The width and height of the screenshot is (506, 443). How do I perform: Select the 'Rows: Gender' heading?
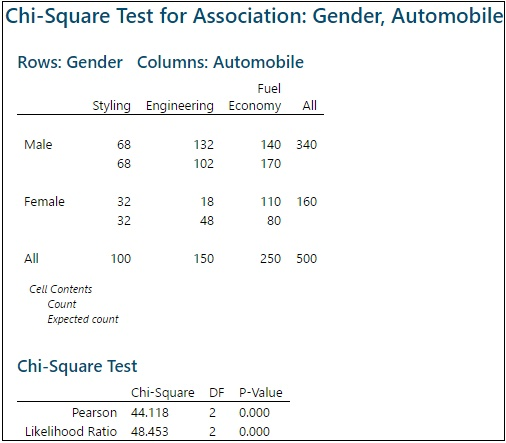[70, 62]
